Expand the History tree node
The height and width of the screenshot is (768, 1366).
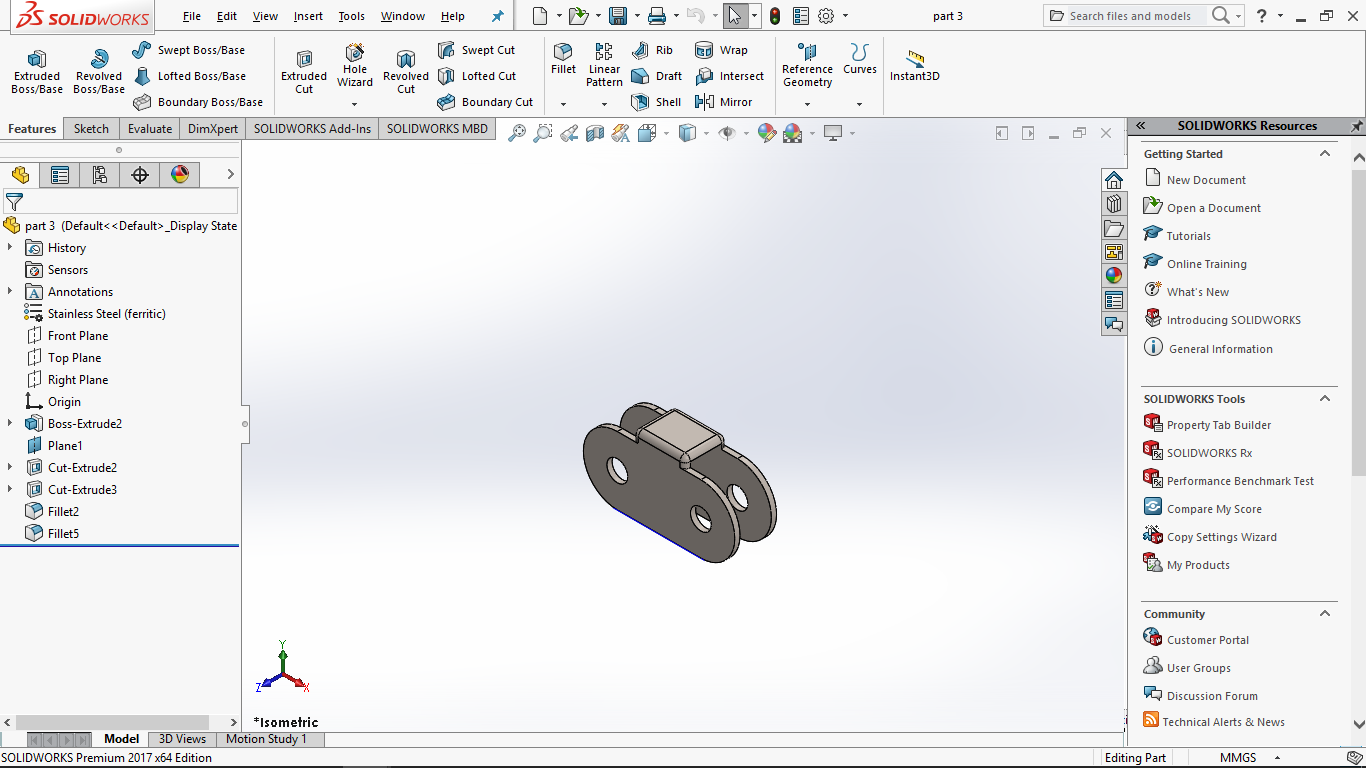tap(10, 248)
